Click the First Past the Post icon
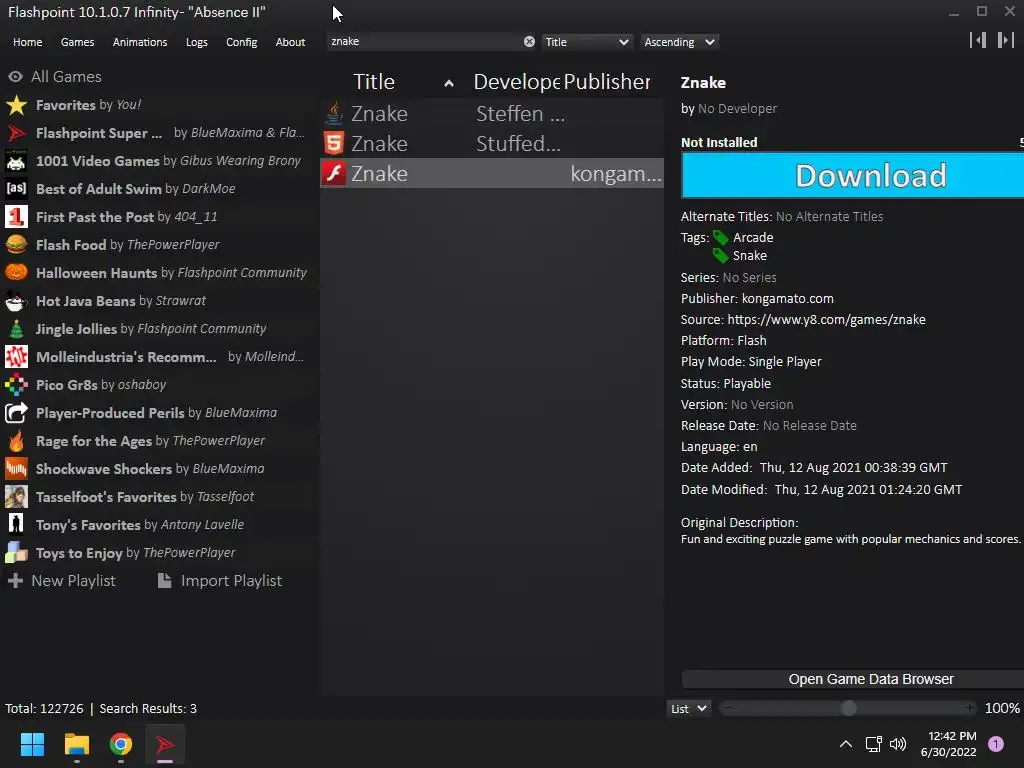This screenshot has height=768, width=1024. [x=16, y=217]
